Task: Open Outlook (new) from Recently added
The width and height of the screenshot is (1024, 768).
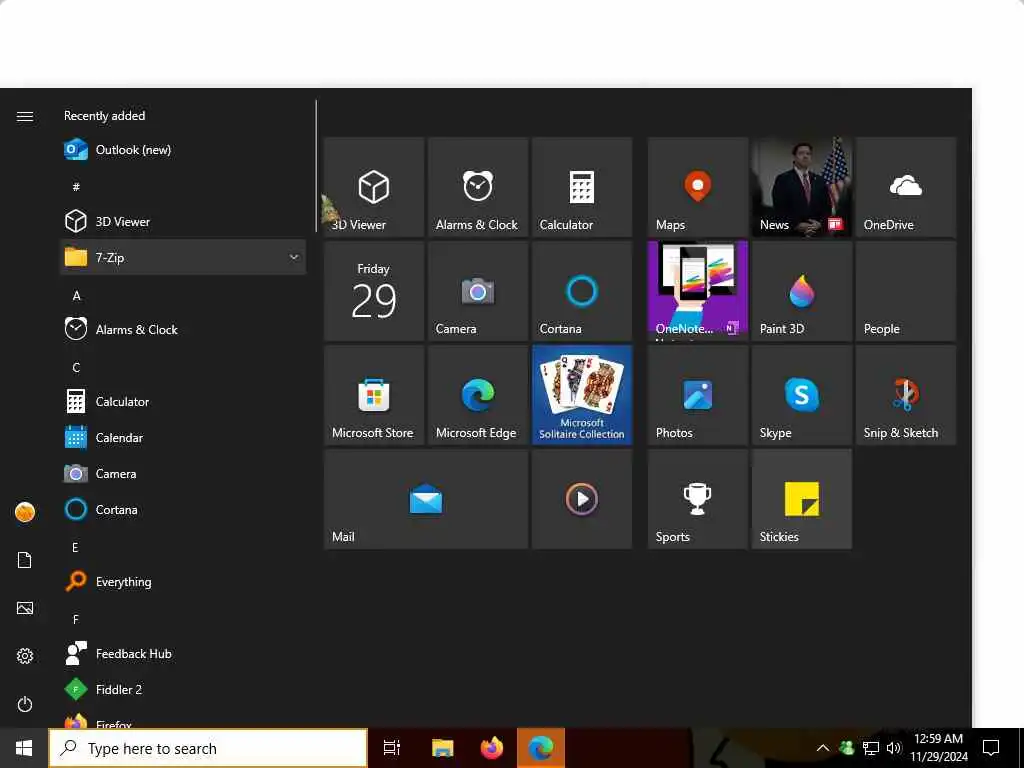Action: tap(183, 150)
